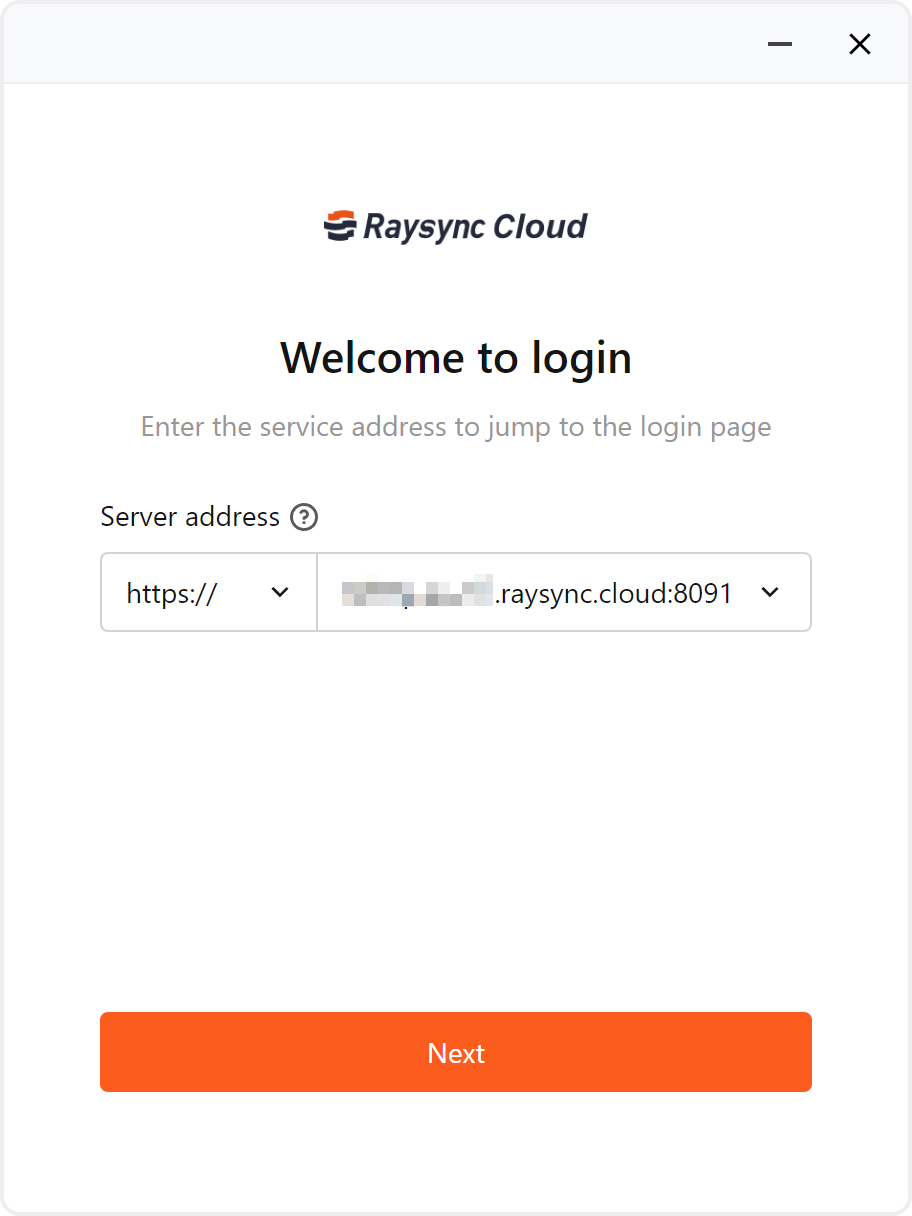Close the Raysync Cloud login window
The width and height of the screenshot is (912, 1216).
click(x=860, y=44)
